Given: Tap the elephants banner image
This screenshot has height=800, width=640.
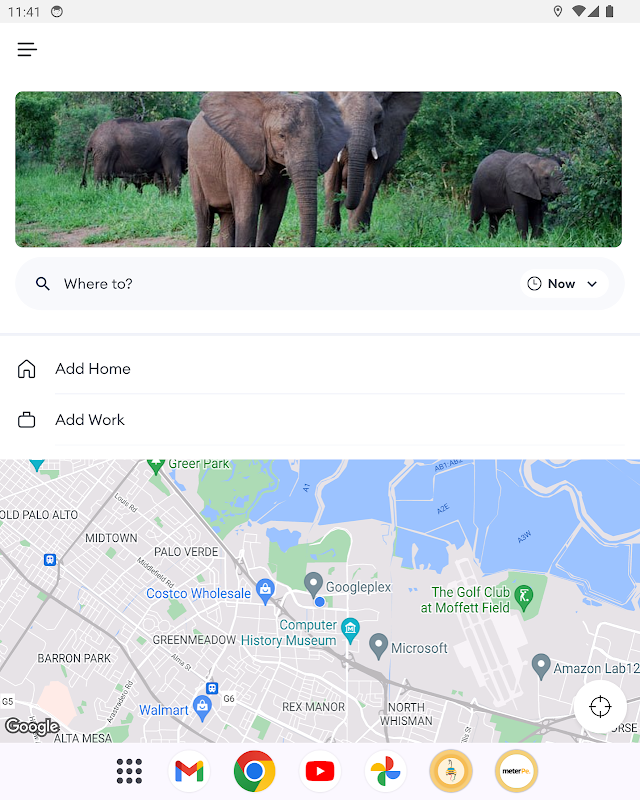Looking at the screenshot, I should 318,169.
